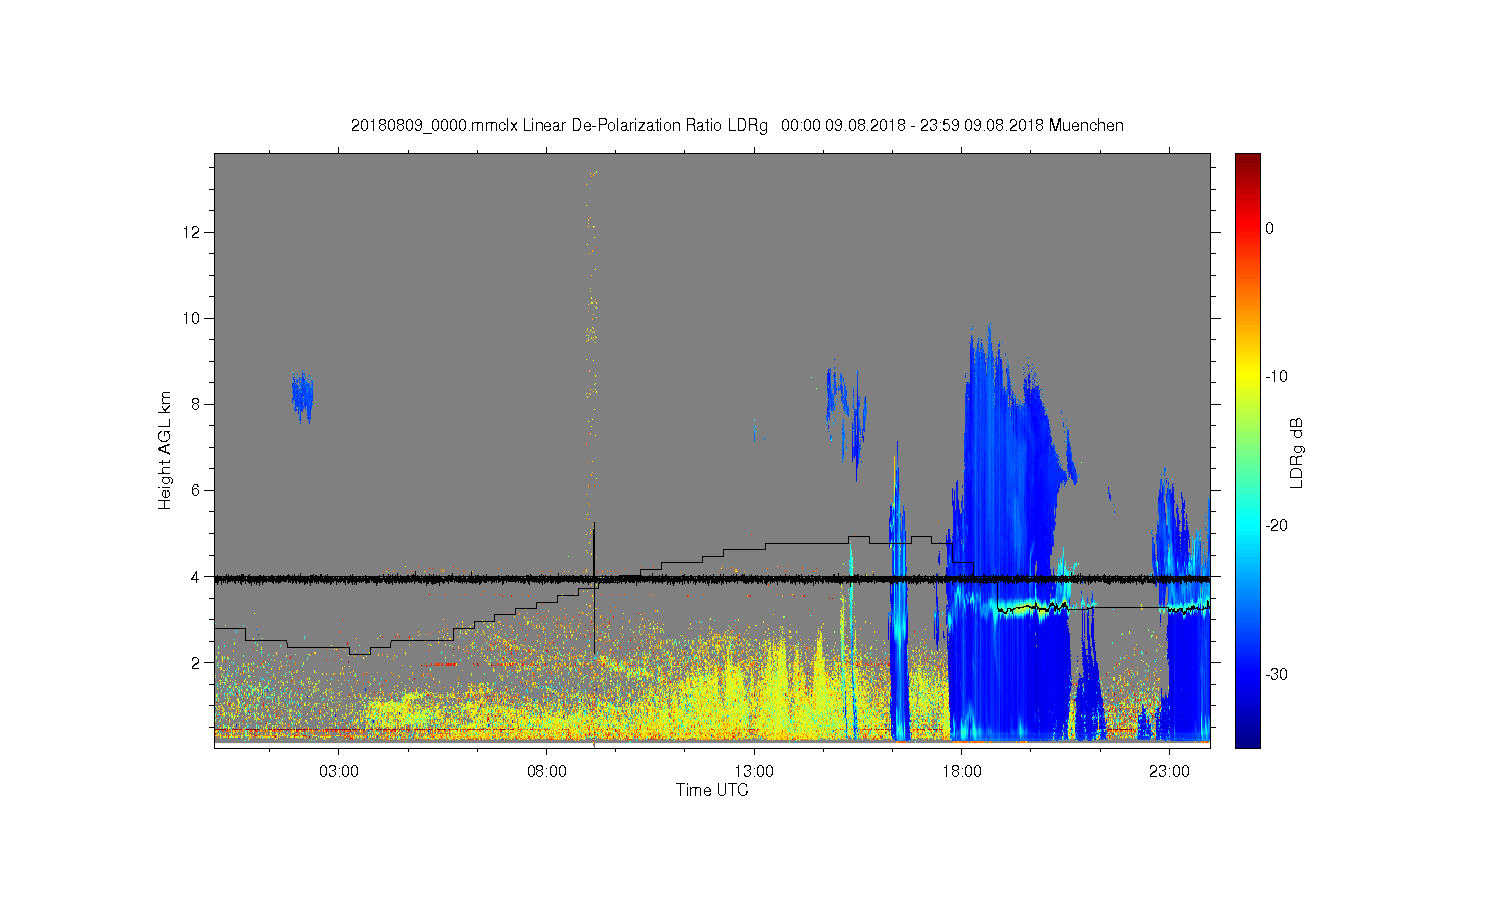Screen dimensions: 1500x900
Task: Click the height tick label 12
Action: (x=192, y=233)
